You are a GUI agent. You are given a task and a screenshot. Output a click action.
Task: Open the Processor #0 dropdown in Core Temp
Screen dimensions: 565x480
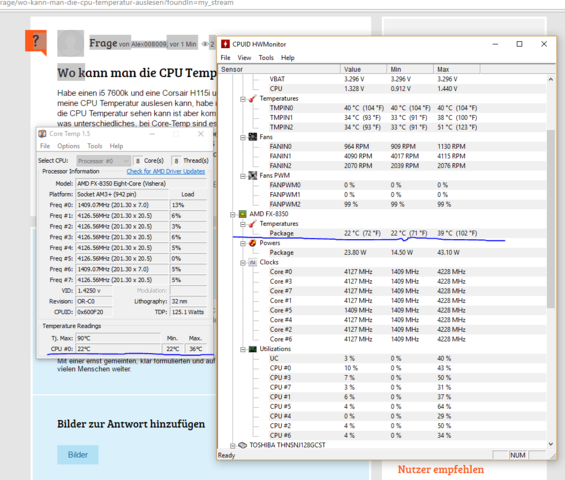(x=103, y=161)
